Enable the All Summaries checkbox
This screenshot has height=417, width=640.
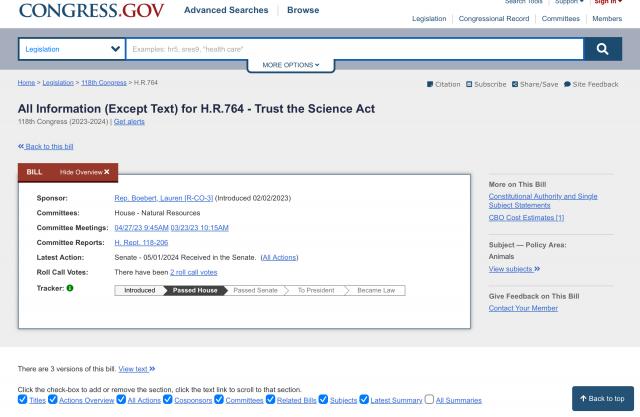[x=429, y=400]
